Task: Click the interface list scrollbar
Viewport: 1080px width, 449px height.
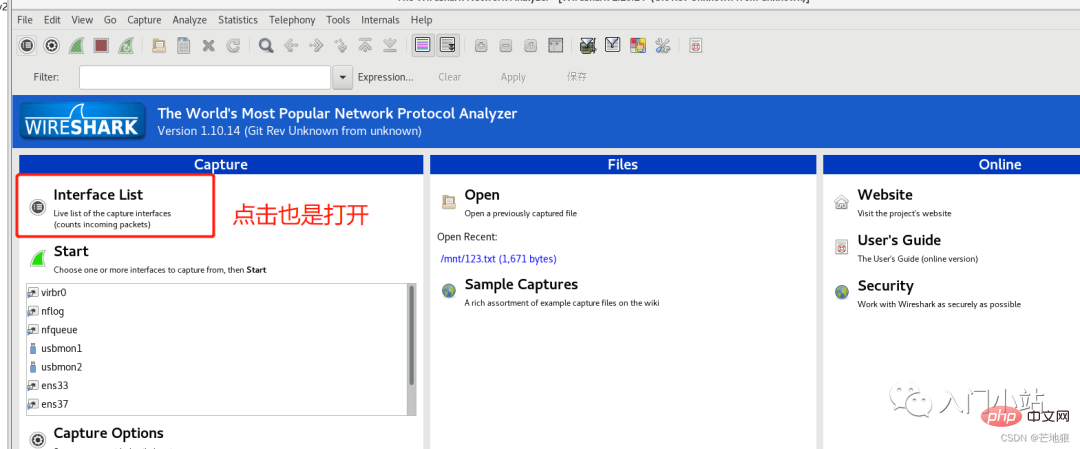Action: 412,335
